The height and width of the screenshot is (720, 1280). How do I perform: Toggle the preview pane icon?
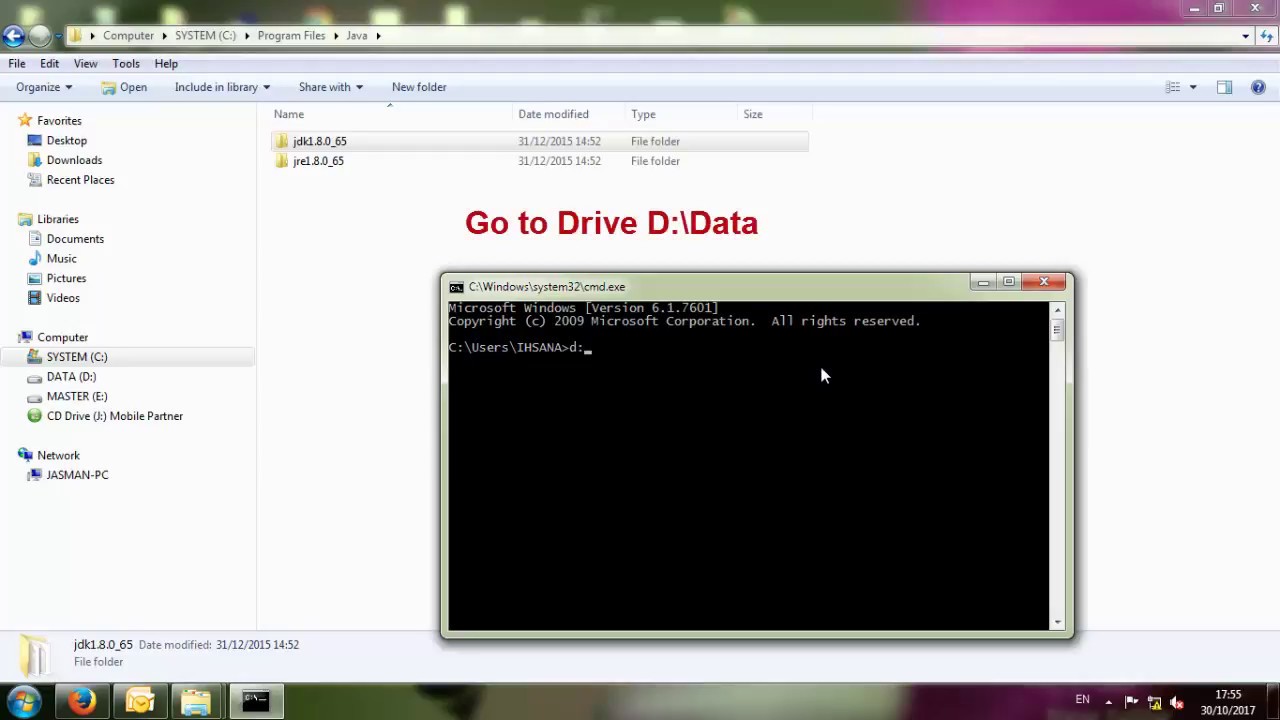point(1224,87)
